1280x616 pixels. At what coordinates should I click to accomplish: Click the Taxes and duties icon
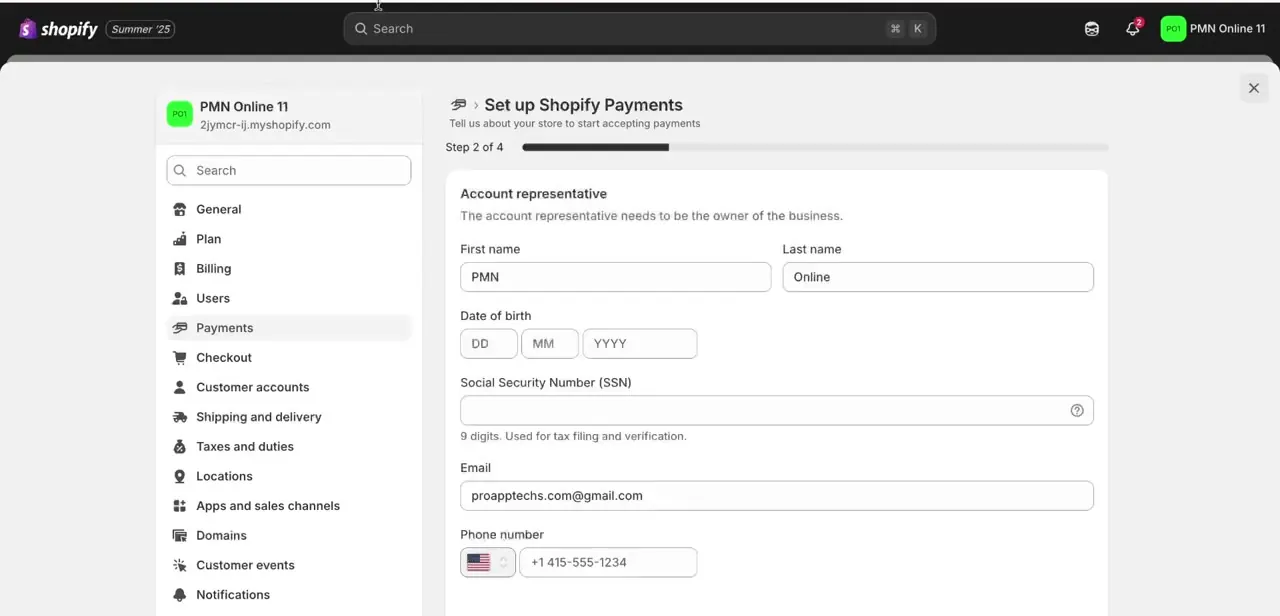point(180,447)
